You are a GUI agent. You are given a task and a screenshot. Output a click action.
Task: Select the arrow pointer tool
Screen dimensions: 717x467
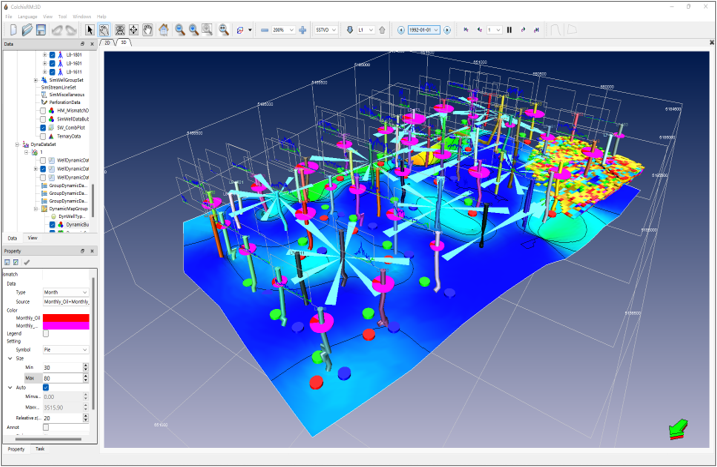[90, 30]
